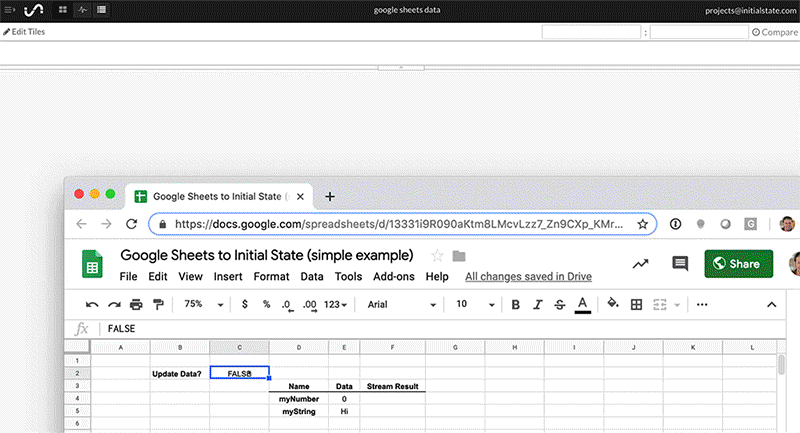Screen dimensions: 800x433
Task: Open the Chrome profile avatar
Action: pos(787,224)
